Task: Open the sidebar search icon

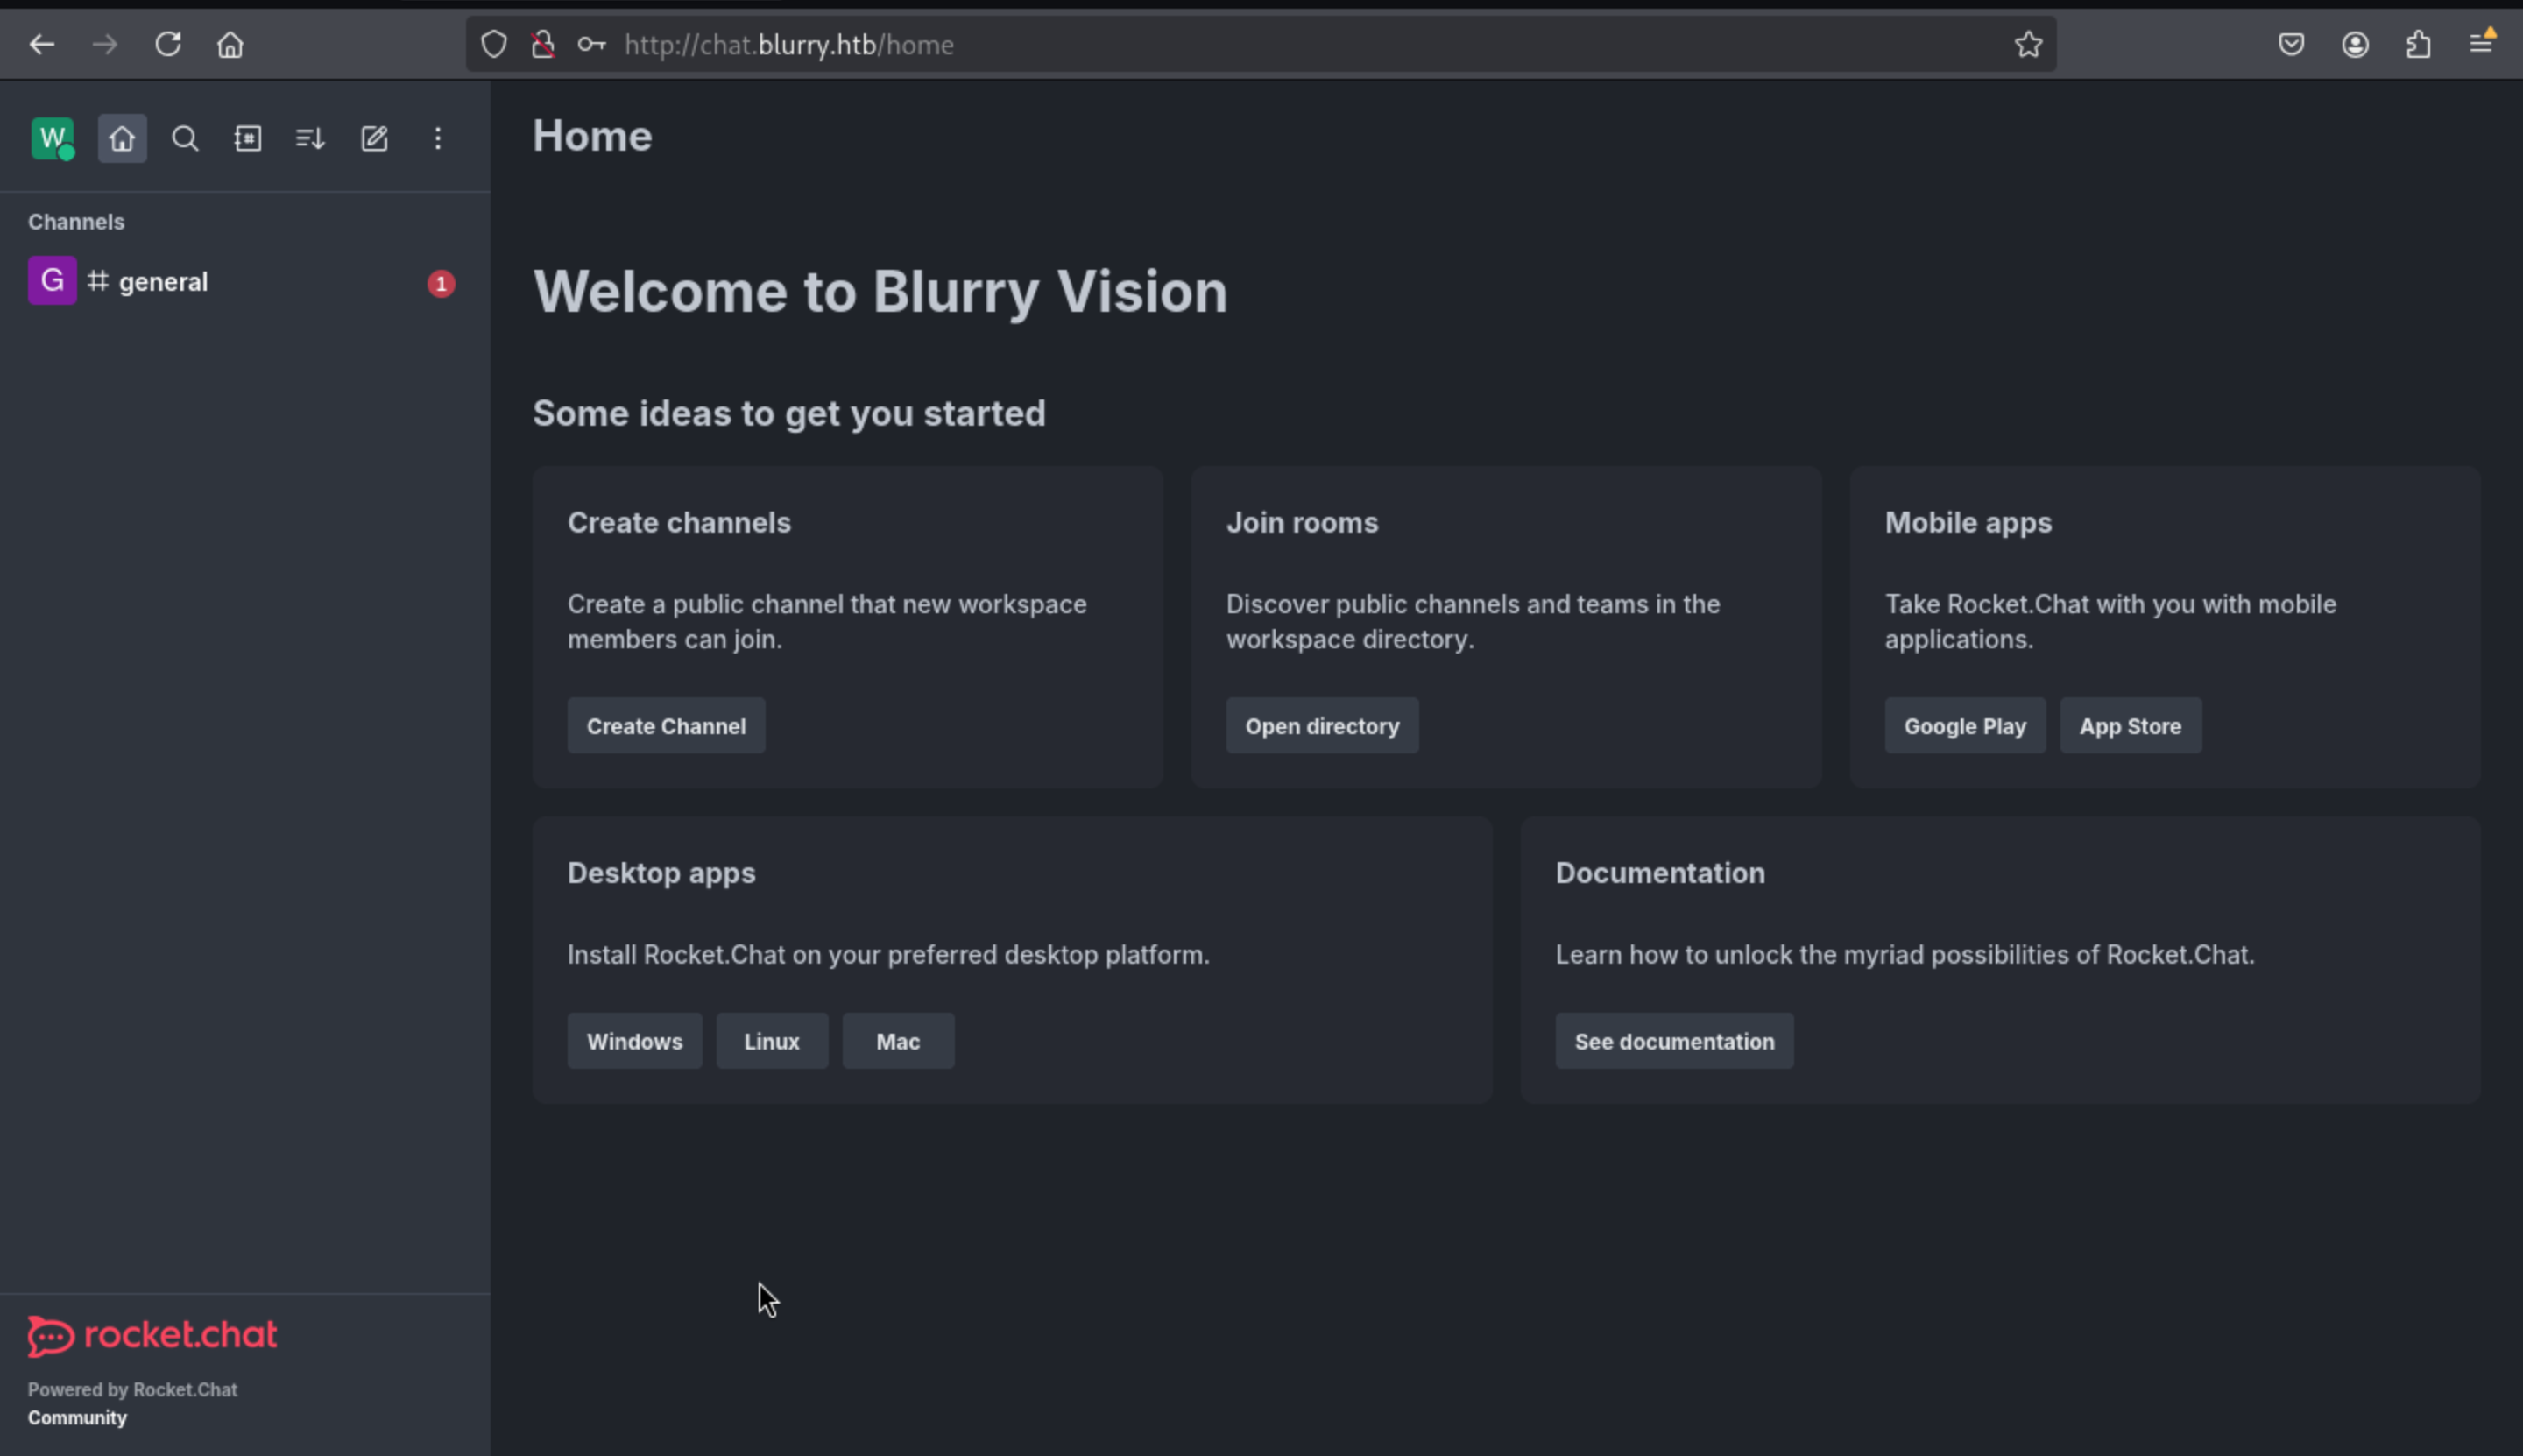Action: pos(185,138)
